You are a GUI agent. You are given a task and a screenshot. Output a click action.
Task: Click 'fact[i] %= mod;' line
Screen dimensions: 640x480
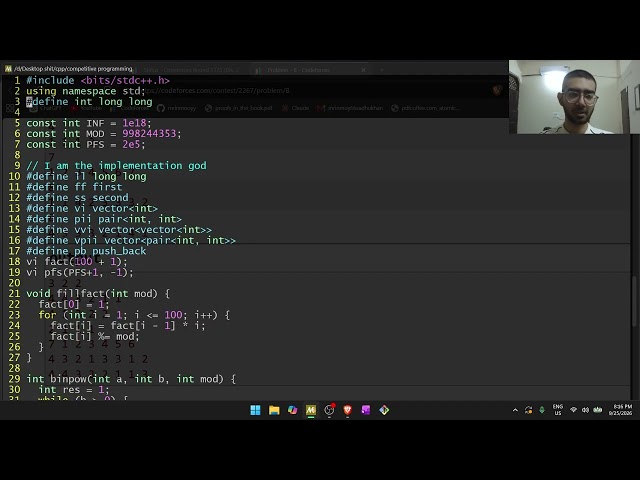[95, 336]
